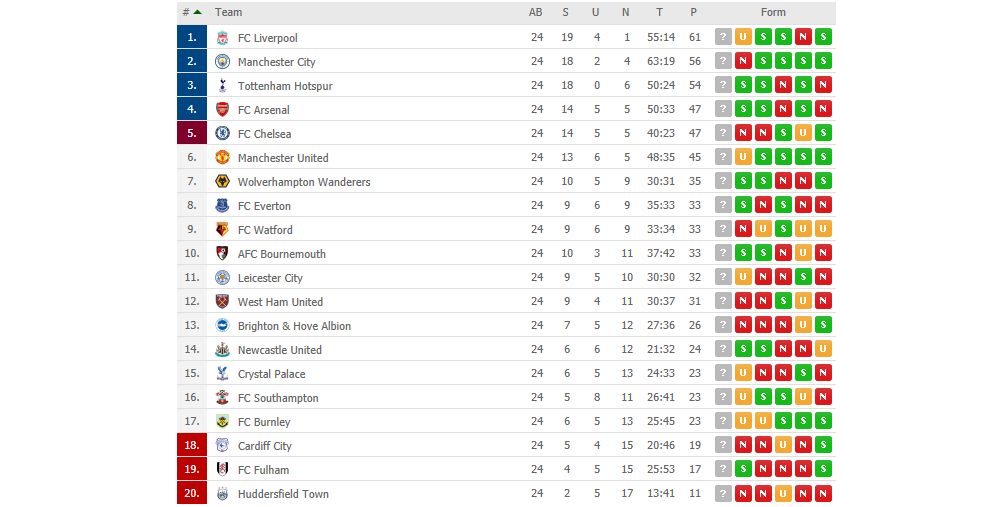The height and width of the screenshot is (507, 1002).
Task: Sort the table by P points column
Action: coord(693,12)
